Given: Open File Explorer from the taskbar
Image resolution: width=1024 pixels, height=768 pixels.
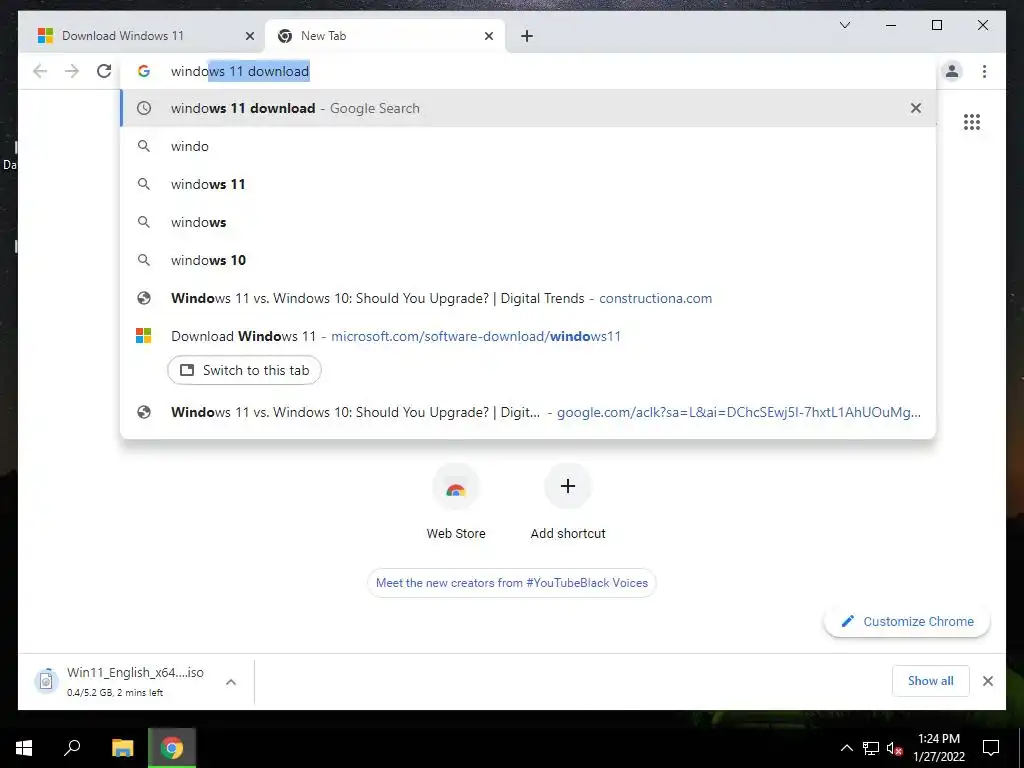Looking at the screenshot, I should 122,748.
